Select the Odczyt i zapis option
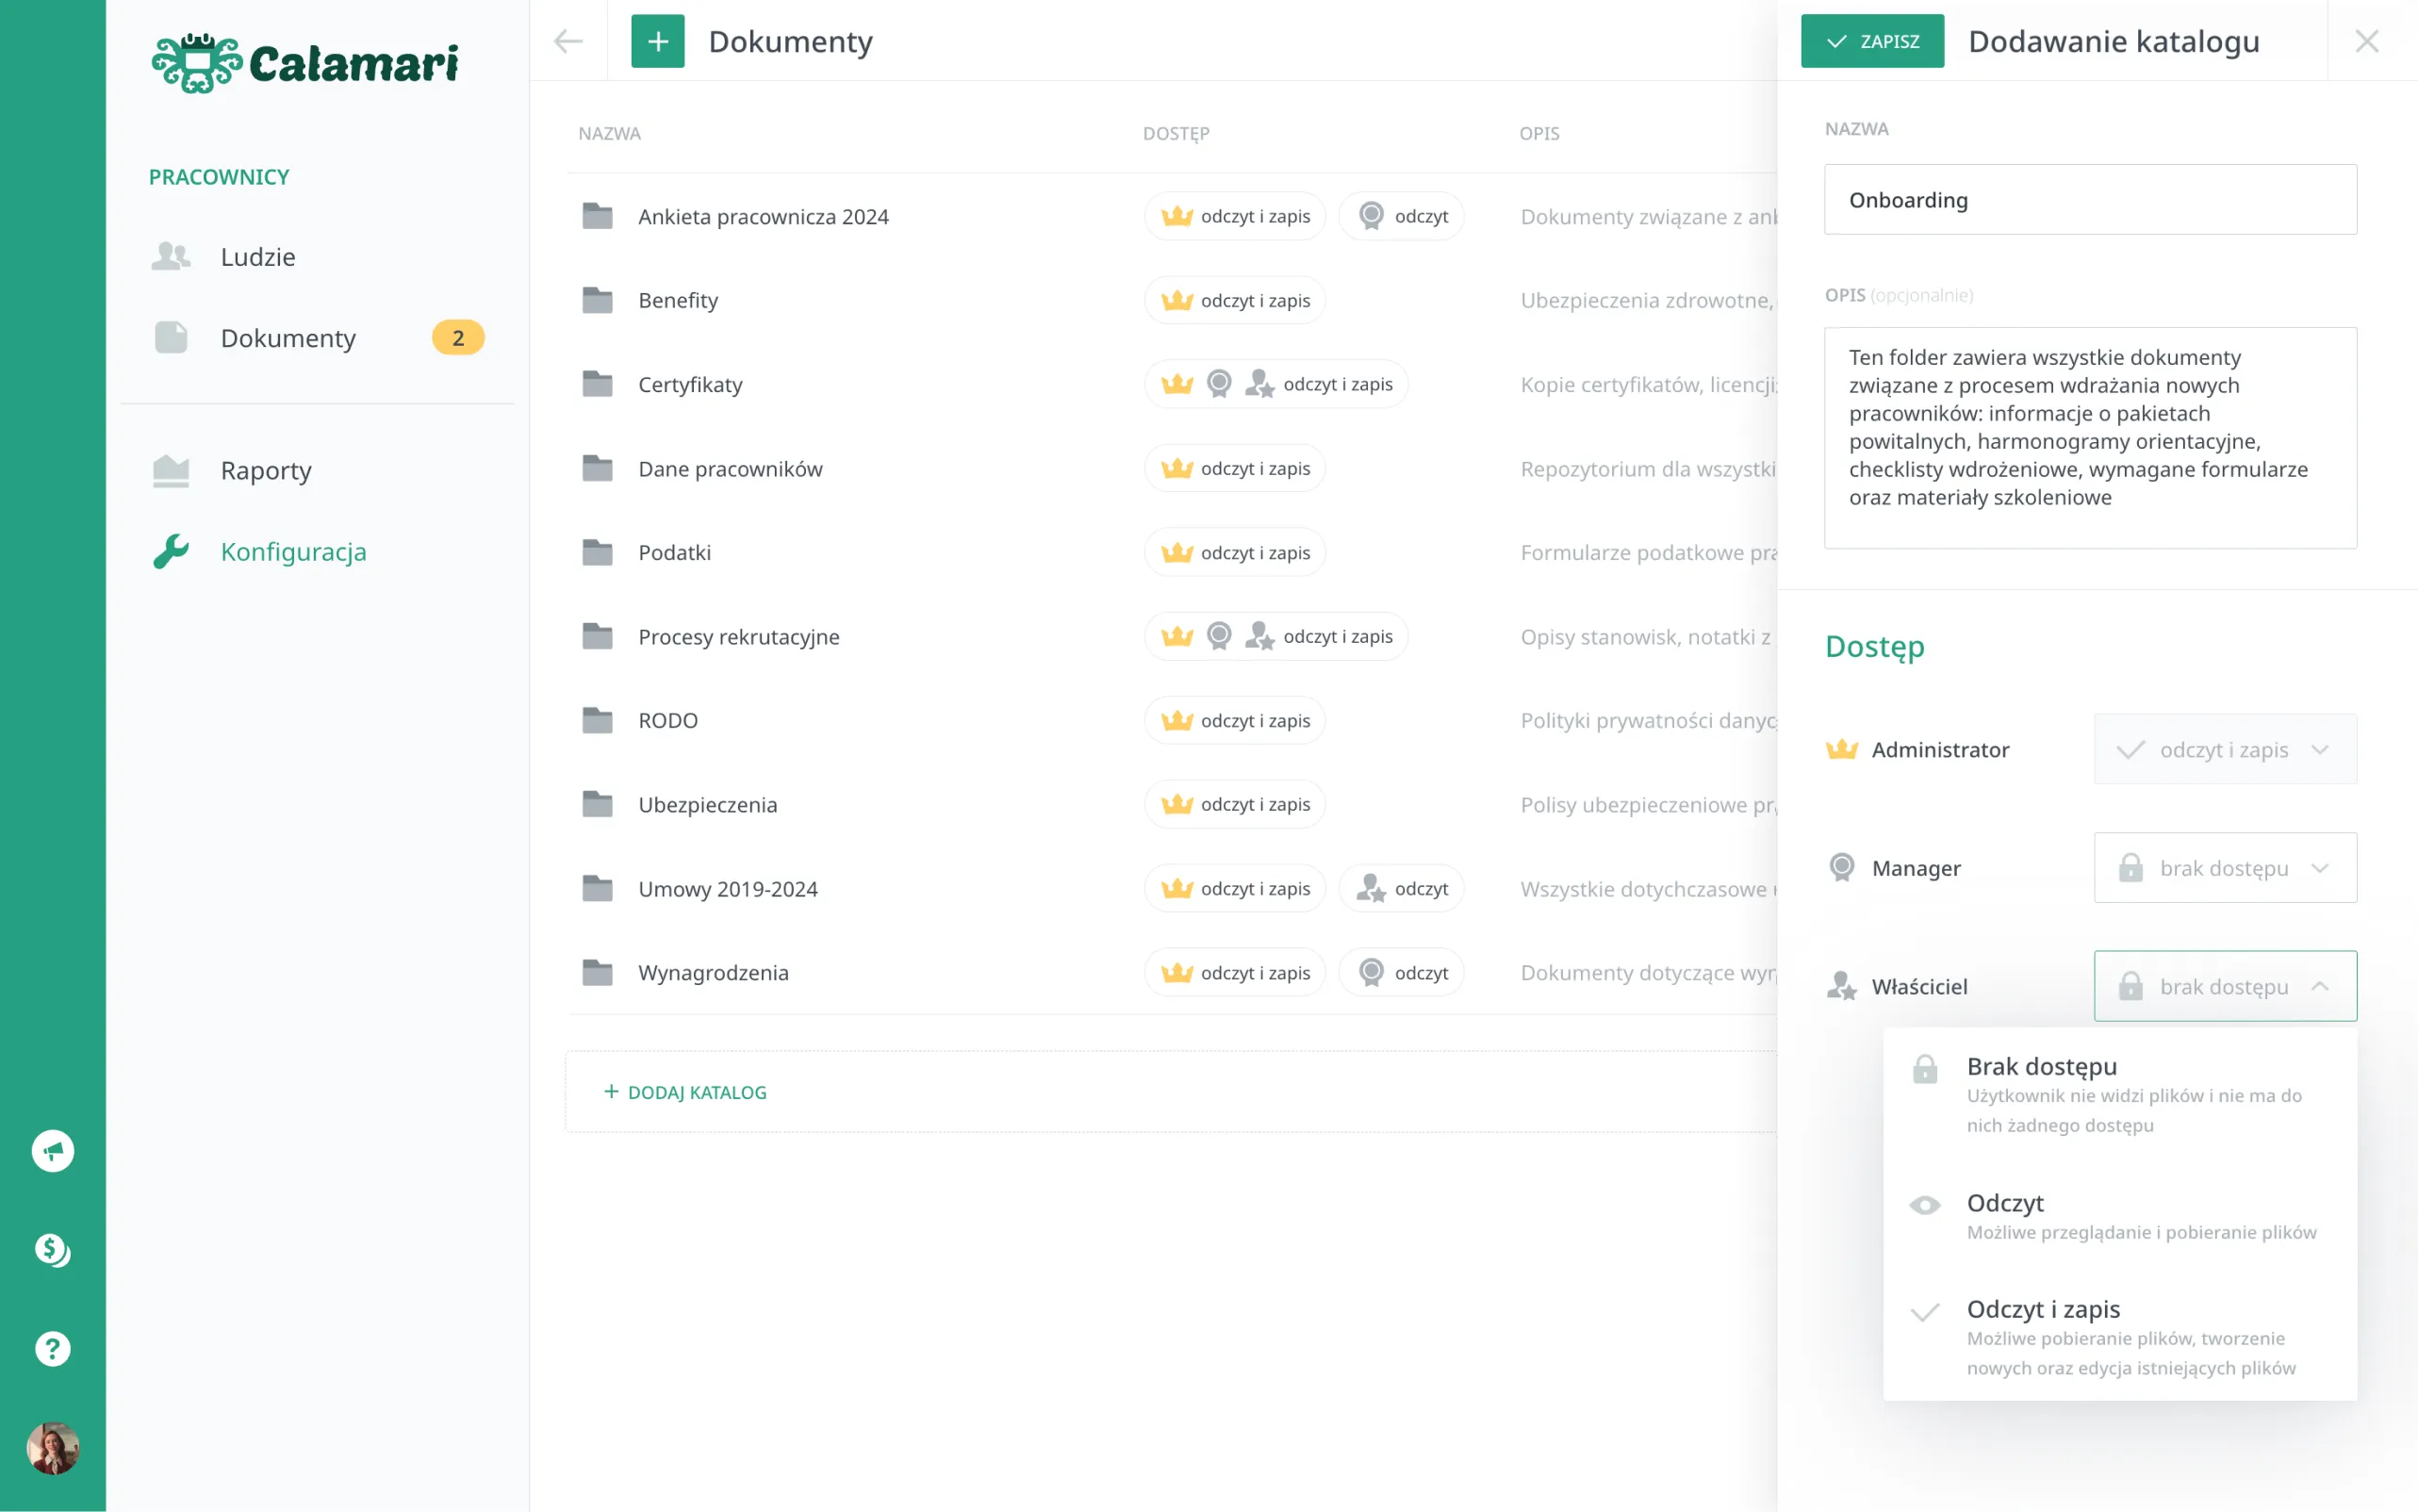The width and height of the screenshot is (2418, 1512). click(x=2120, y=1337)
